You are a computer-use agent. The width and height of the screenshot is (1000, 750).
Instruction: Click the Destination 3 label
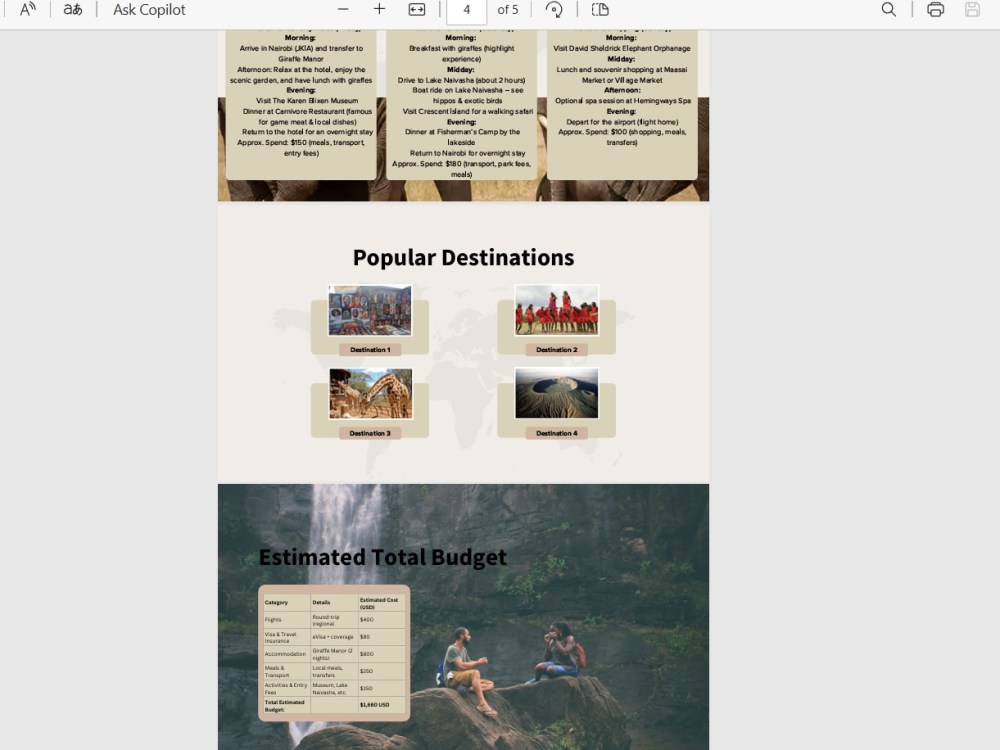coord(370,434)
